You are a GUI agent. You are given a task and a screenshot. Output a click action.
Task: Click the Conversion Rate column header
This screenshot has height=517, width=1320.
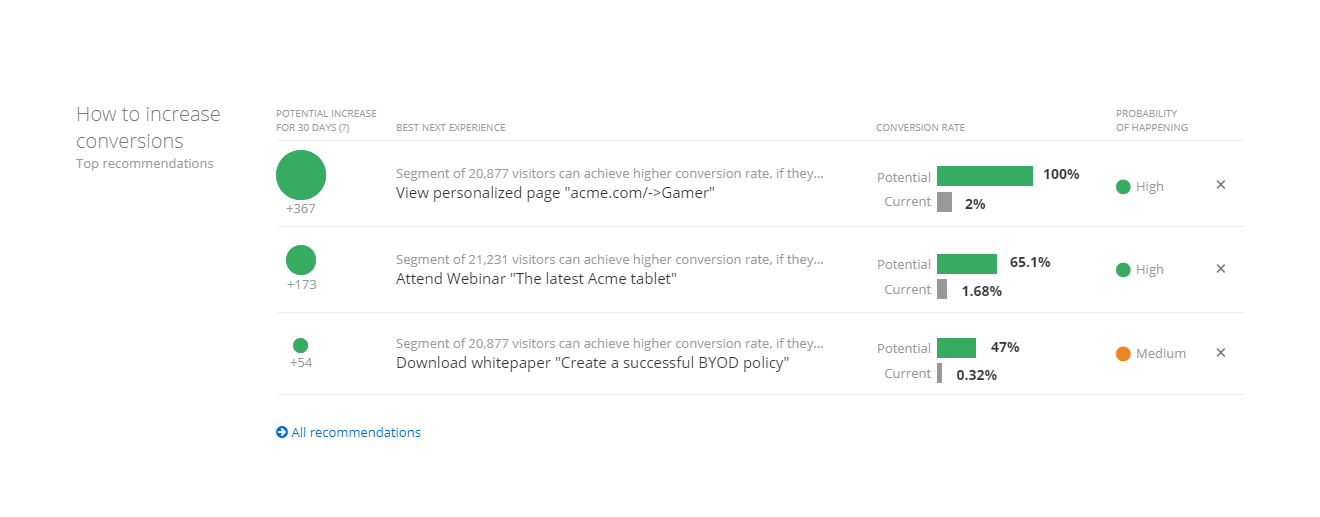click(x=920, y=128)
